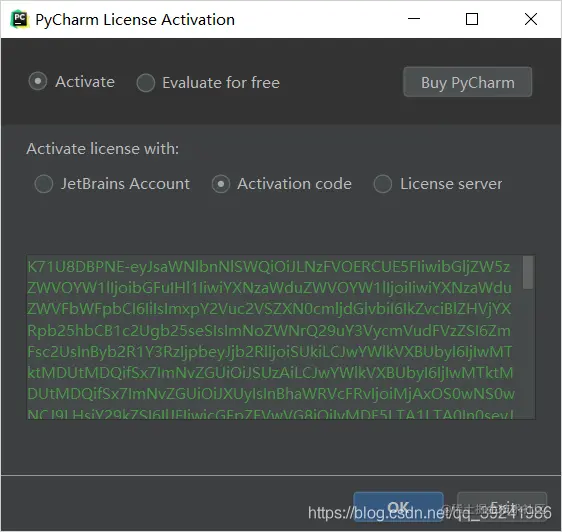
Task: Choose the JetBrains Account radio button
Action: point(44,184)
